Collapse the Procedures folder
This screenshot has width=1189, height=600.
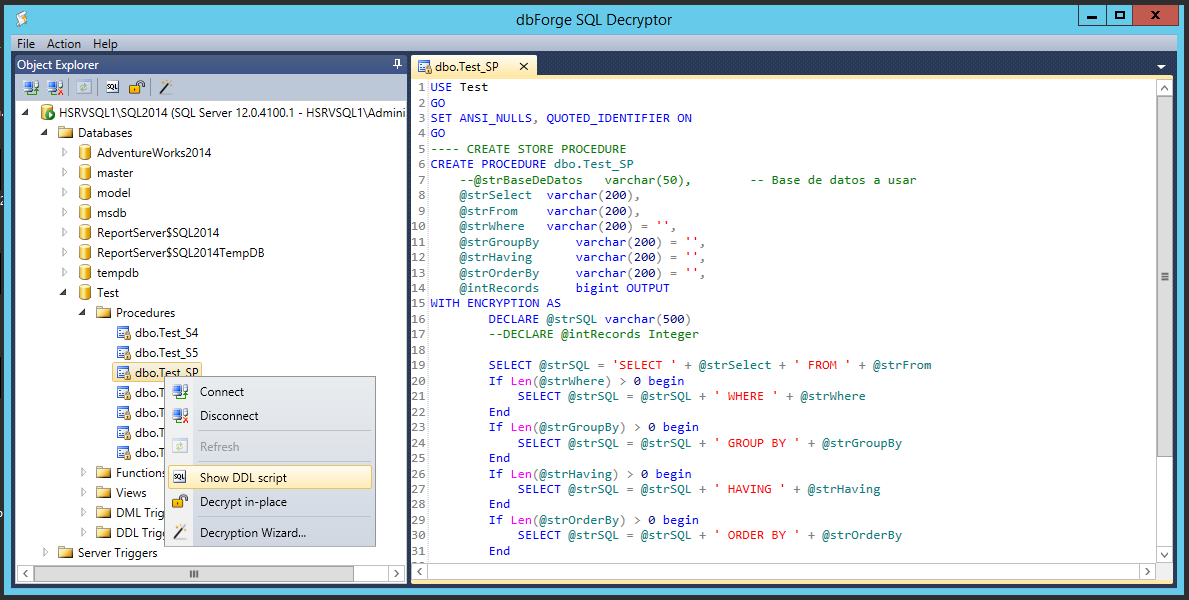click(x=84, y=313)
